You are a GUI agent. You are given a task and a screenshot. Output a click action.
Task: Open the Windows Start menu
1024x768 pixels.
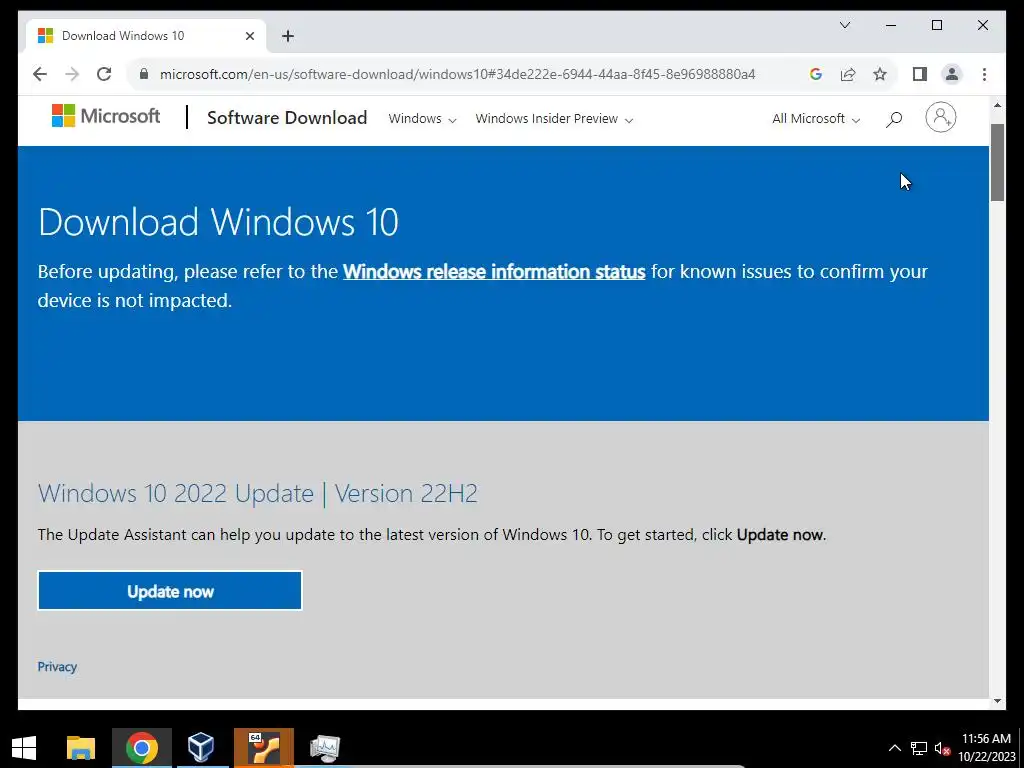pyautogui.click(x=24, y=748)
